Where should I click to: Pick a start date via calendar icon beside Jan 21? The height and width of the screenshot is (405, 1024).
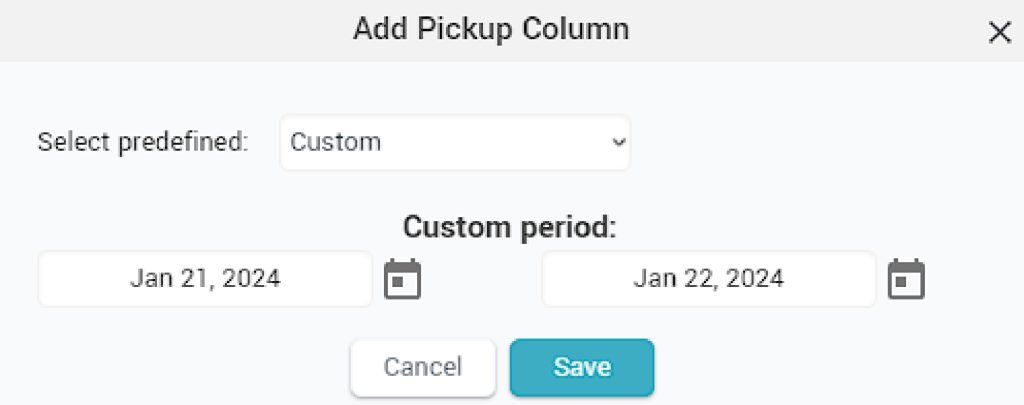click(402, 279)
